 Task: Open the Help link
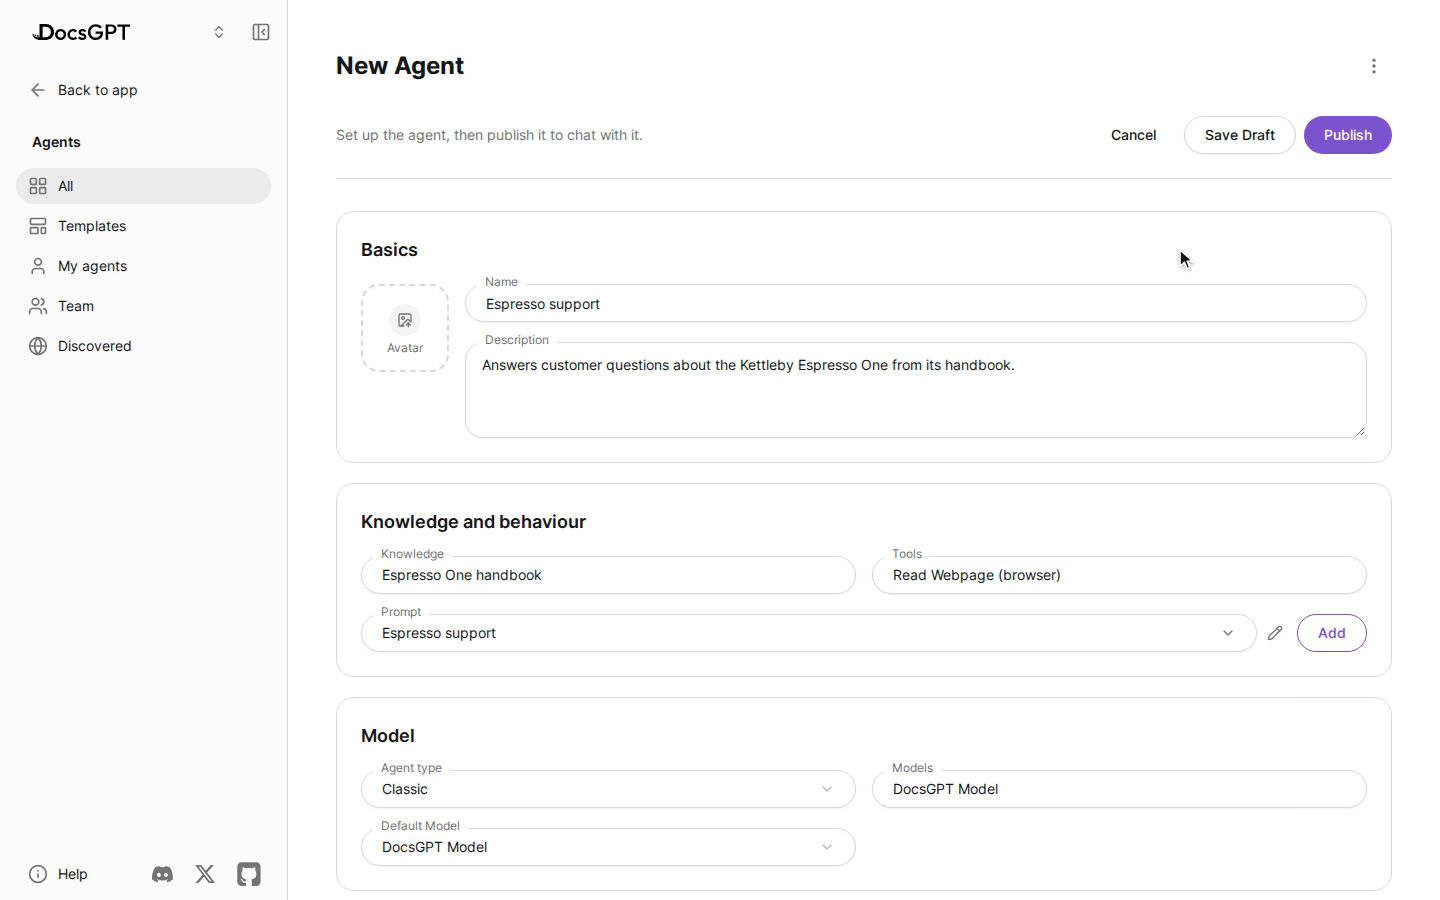(x=72, y=874)
